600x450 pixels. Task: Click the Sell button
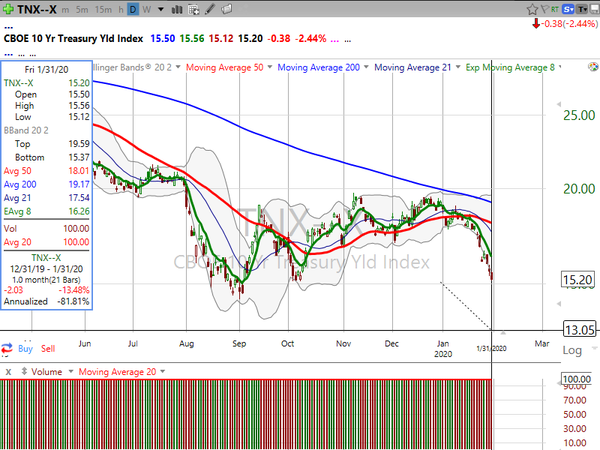[48, 349]
